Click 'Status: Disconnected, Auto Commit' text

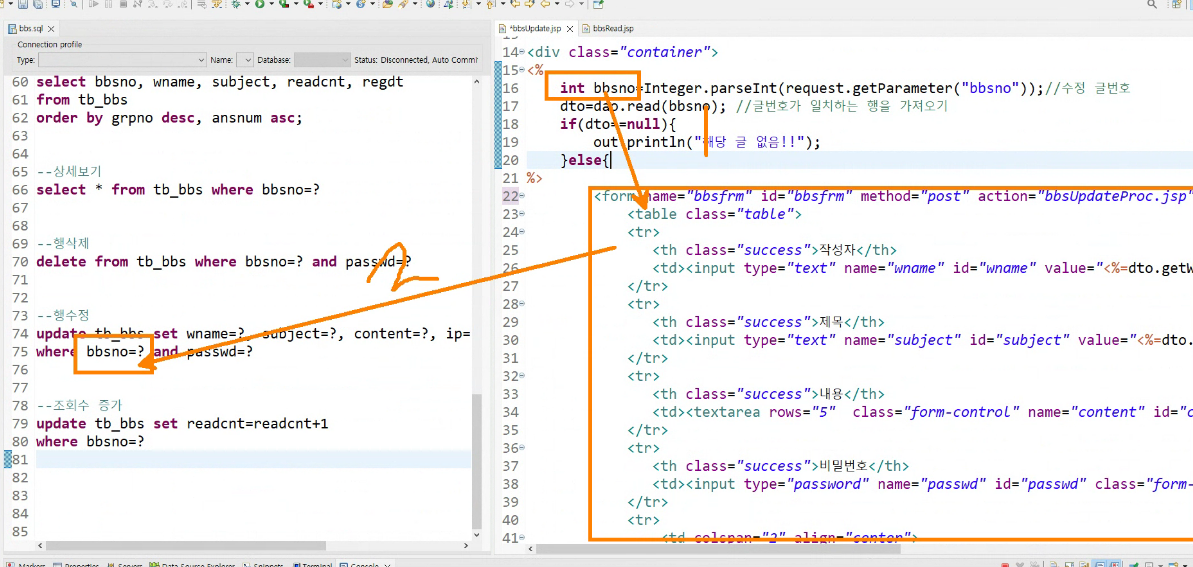point(416,59)
